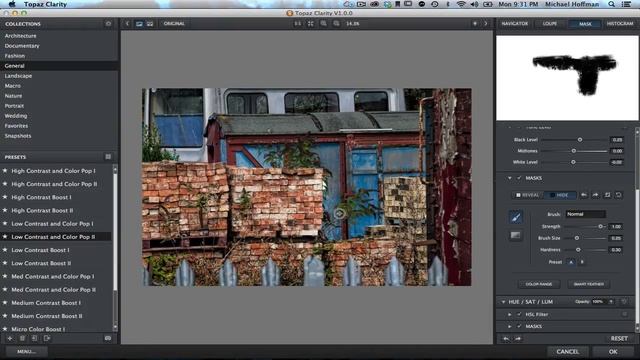Click the mask redo arrow icon
The width and height of the screenshot is (640, 360).
coord(596,195)
